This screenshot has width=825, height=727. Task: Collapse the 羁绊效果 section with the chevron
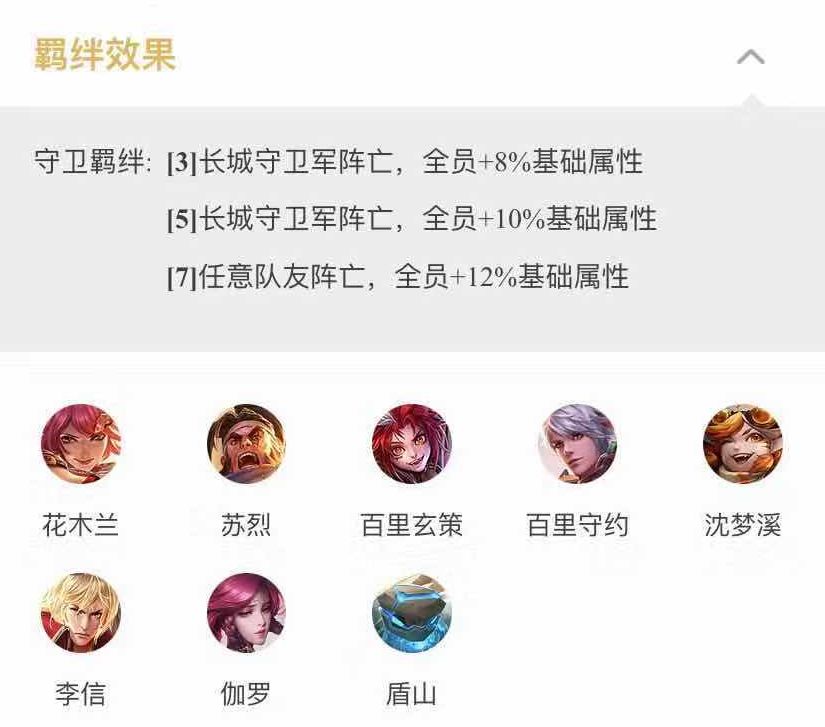[x=751, y=56]
